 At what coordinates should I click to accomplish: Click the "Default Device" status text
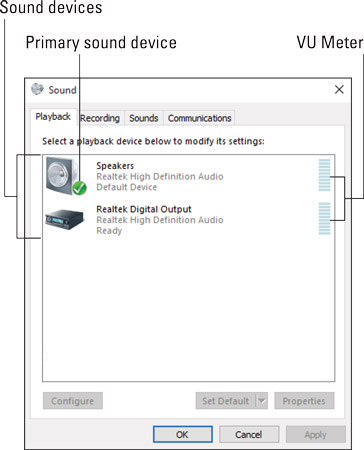[127, 187]
